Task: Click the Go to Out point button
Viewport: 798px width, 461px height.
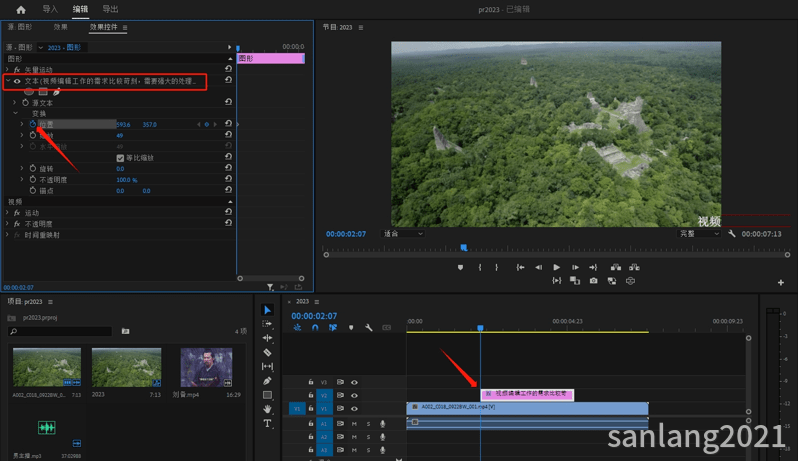Action: click(x=593, y=267)
